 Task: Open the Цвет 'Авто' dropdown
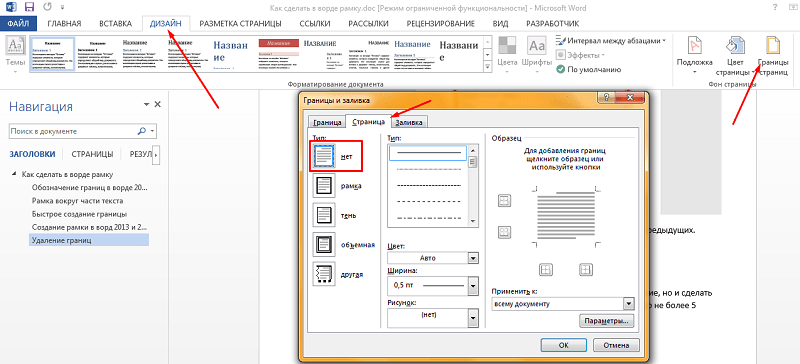(x=433, y=258)
